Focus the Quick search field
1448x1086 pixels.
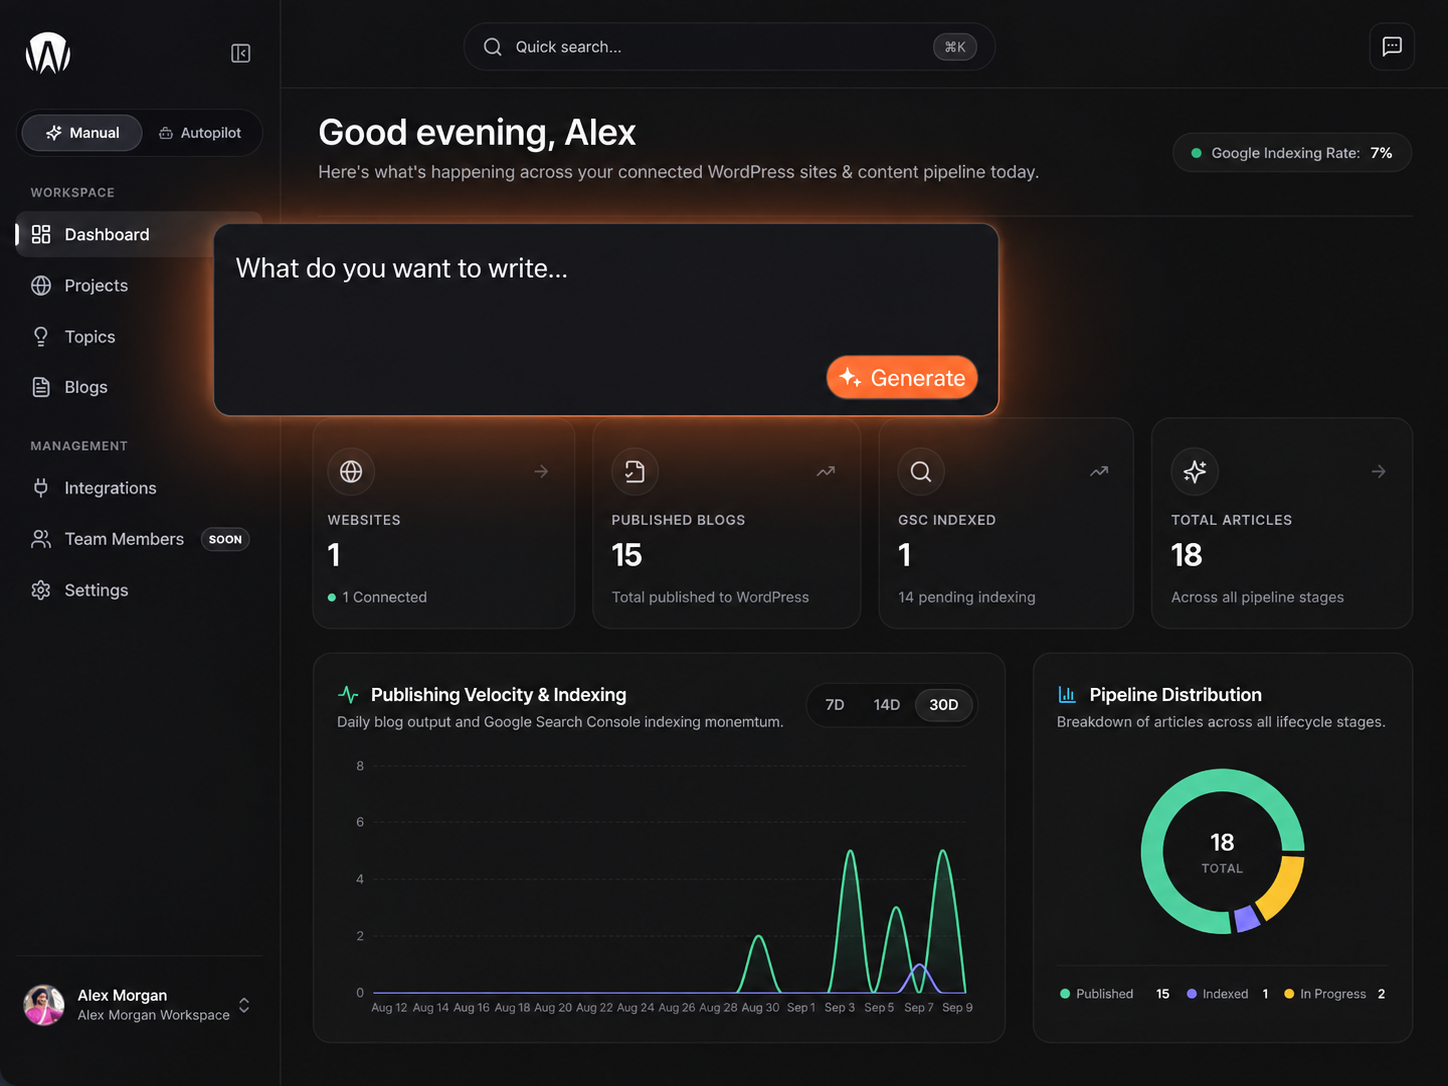[729, 47]
